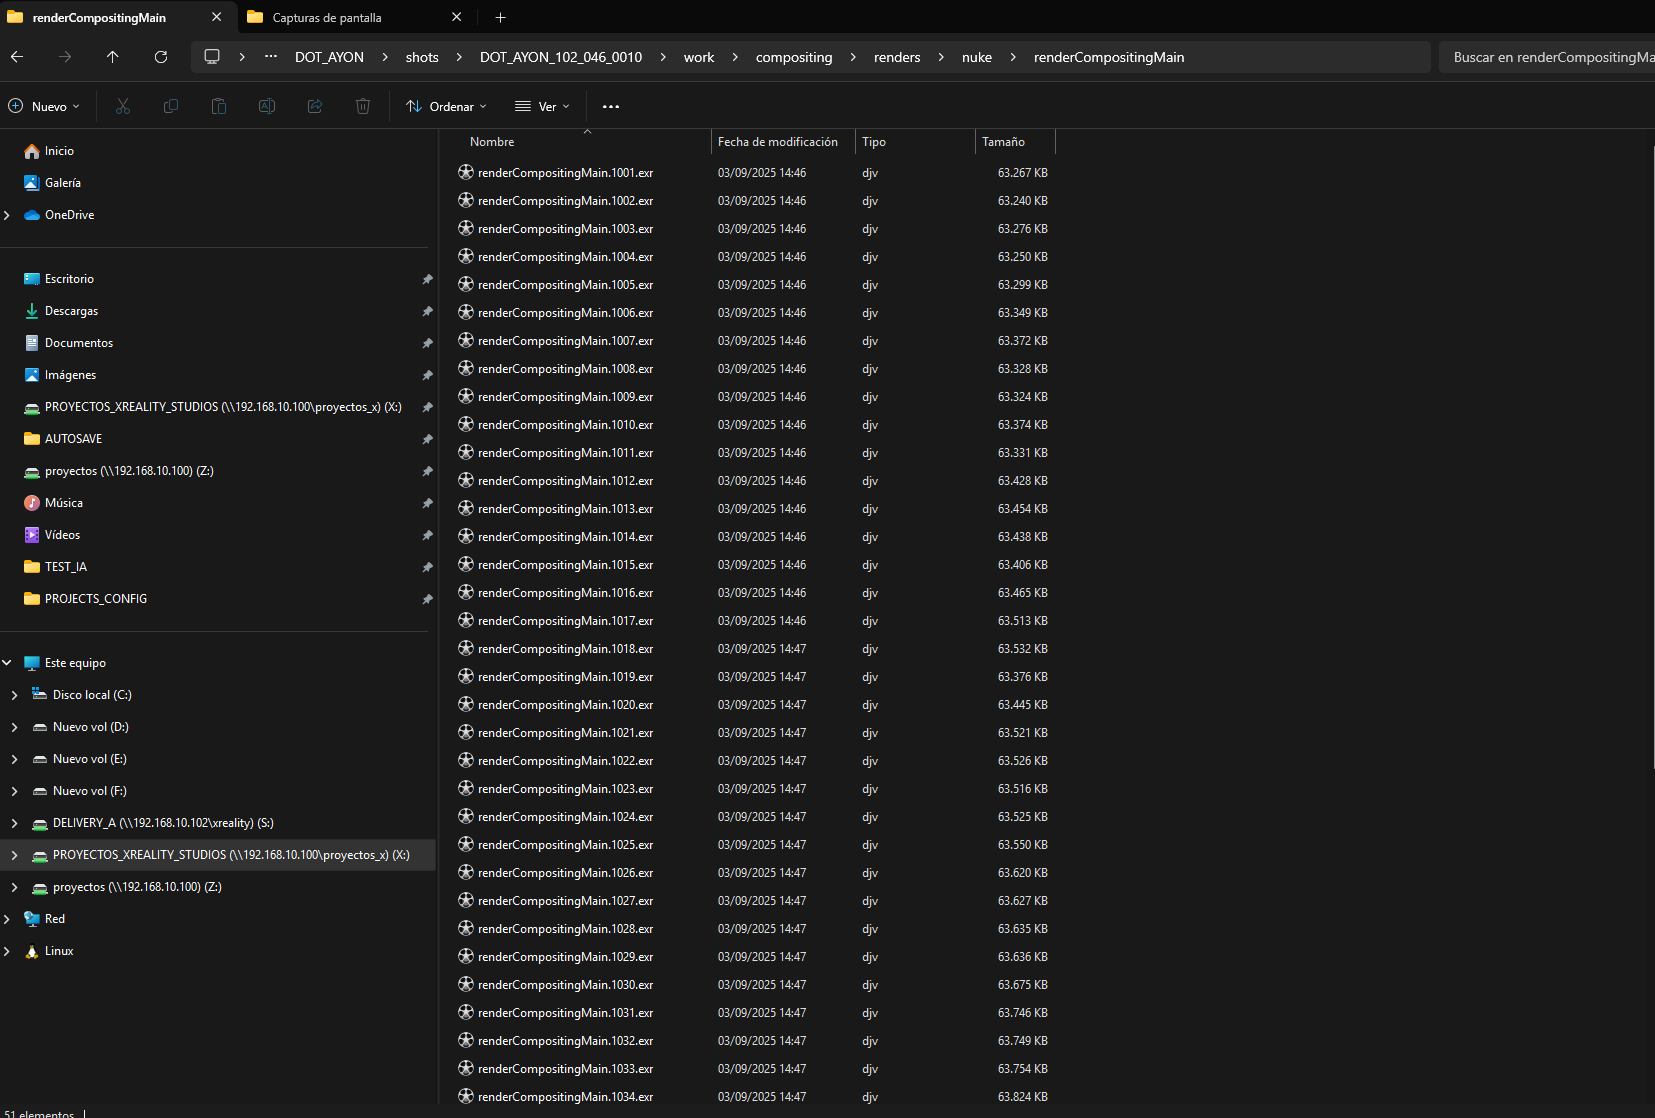Click the Nuevo button

[45, 106]
